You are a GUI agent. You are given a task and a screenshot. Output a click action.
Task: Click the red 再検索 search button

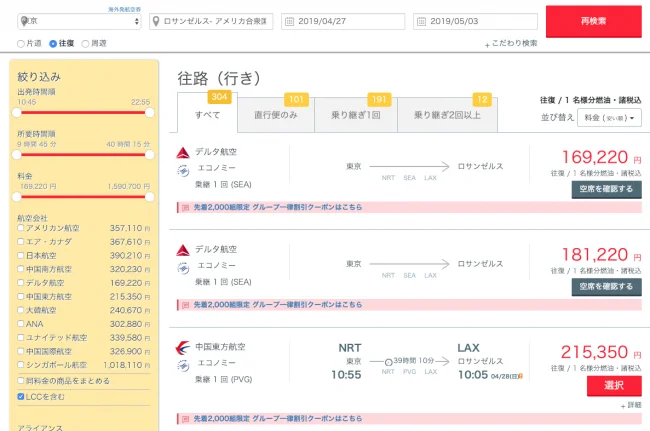click(594, 22)
